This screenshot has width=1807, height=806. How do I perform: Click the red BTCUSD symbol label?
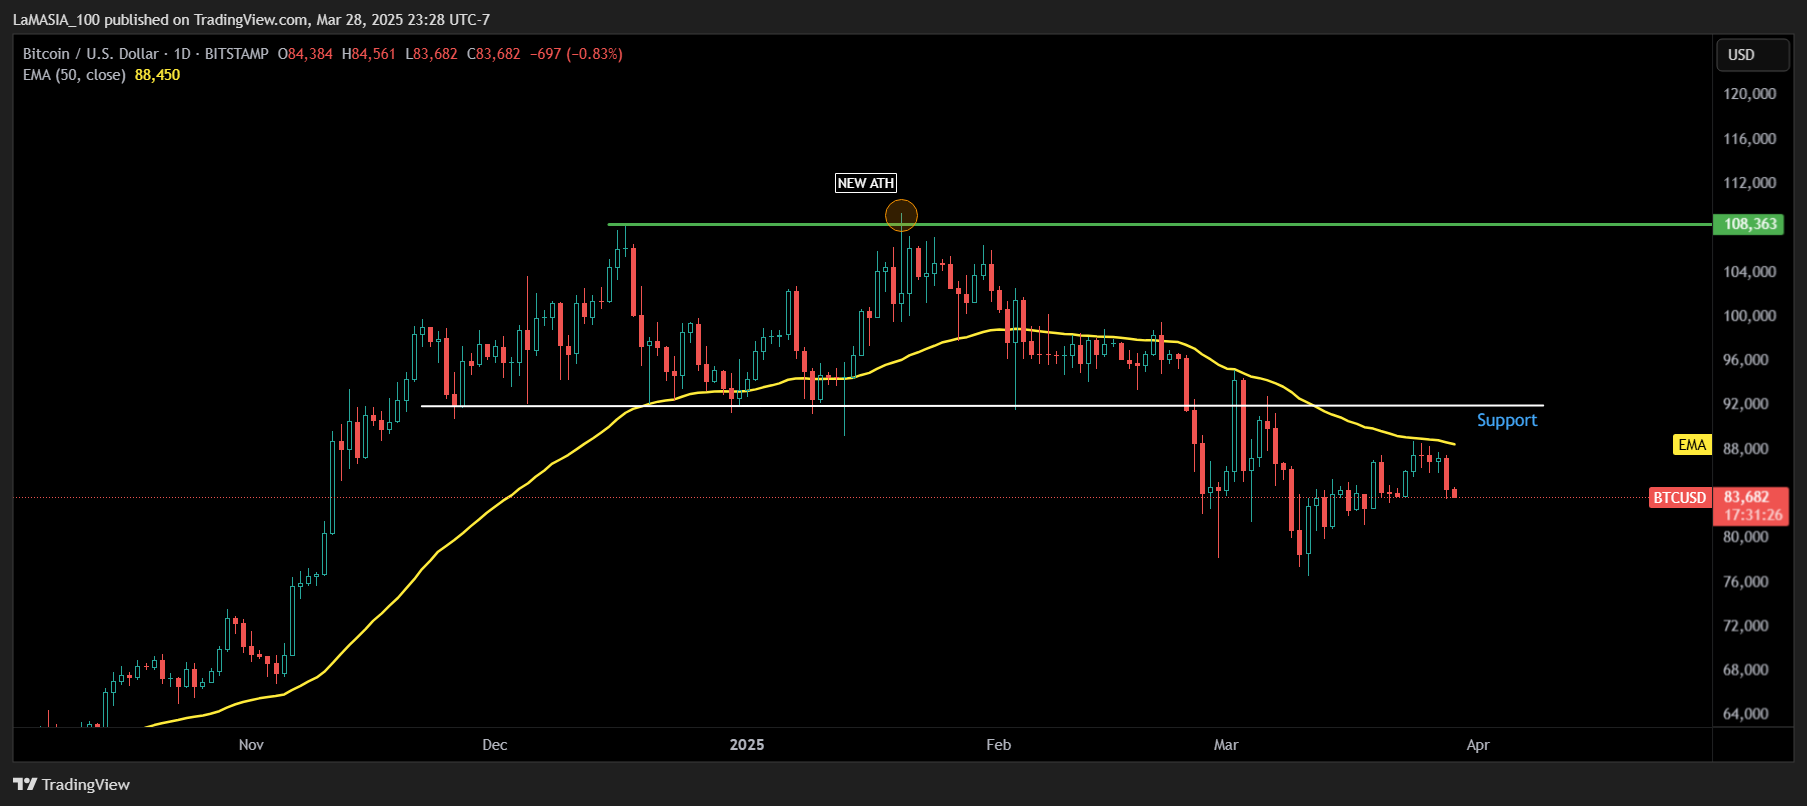click(x=1679, y=498)
